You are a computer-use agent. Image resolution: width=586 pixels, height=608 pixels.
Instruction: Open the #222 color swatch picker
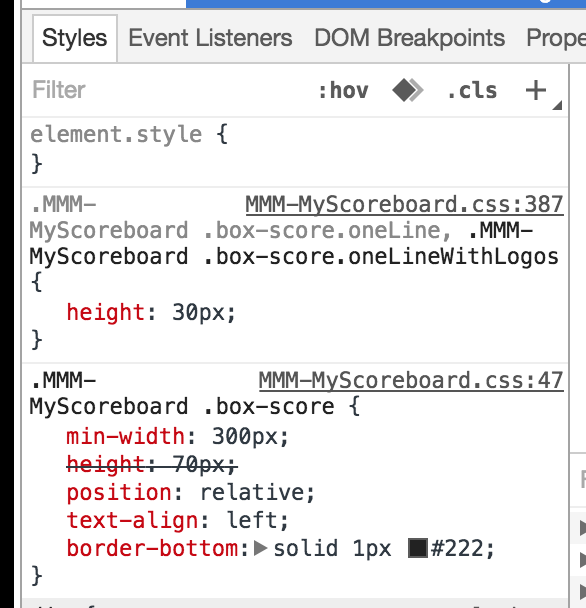click(418, 548)
